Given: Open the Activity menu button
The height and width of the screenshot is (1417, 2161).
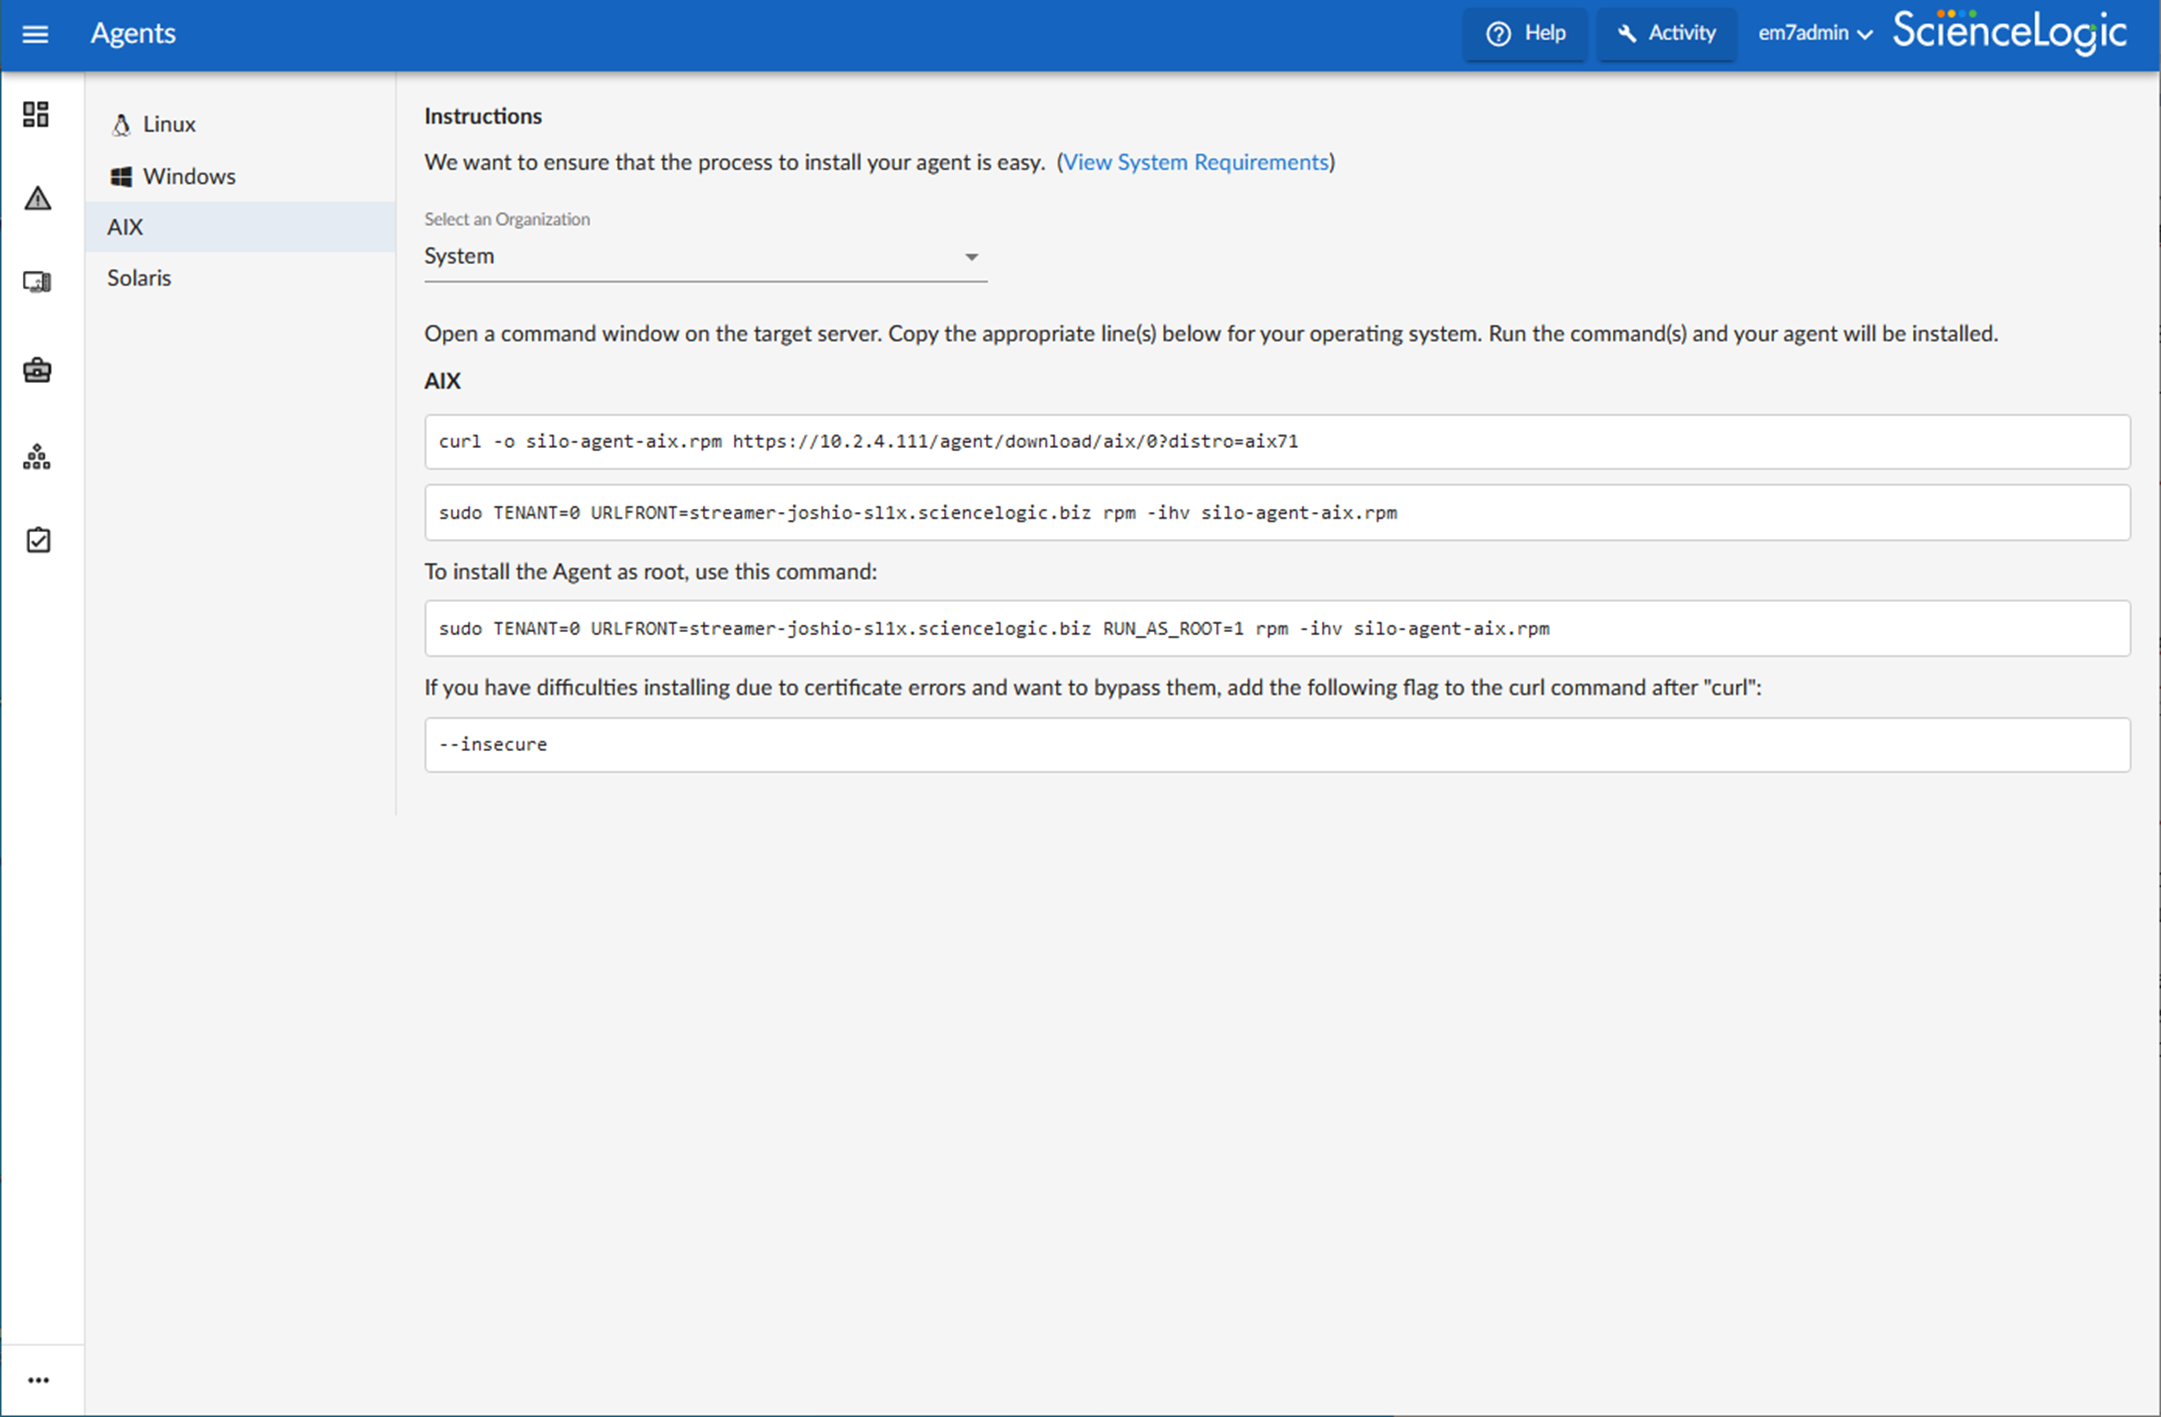Looking at the screenshot, I should pos(1666,34).
